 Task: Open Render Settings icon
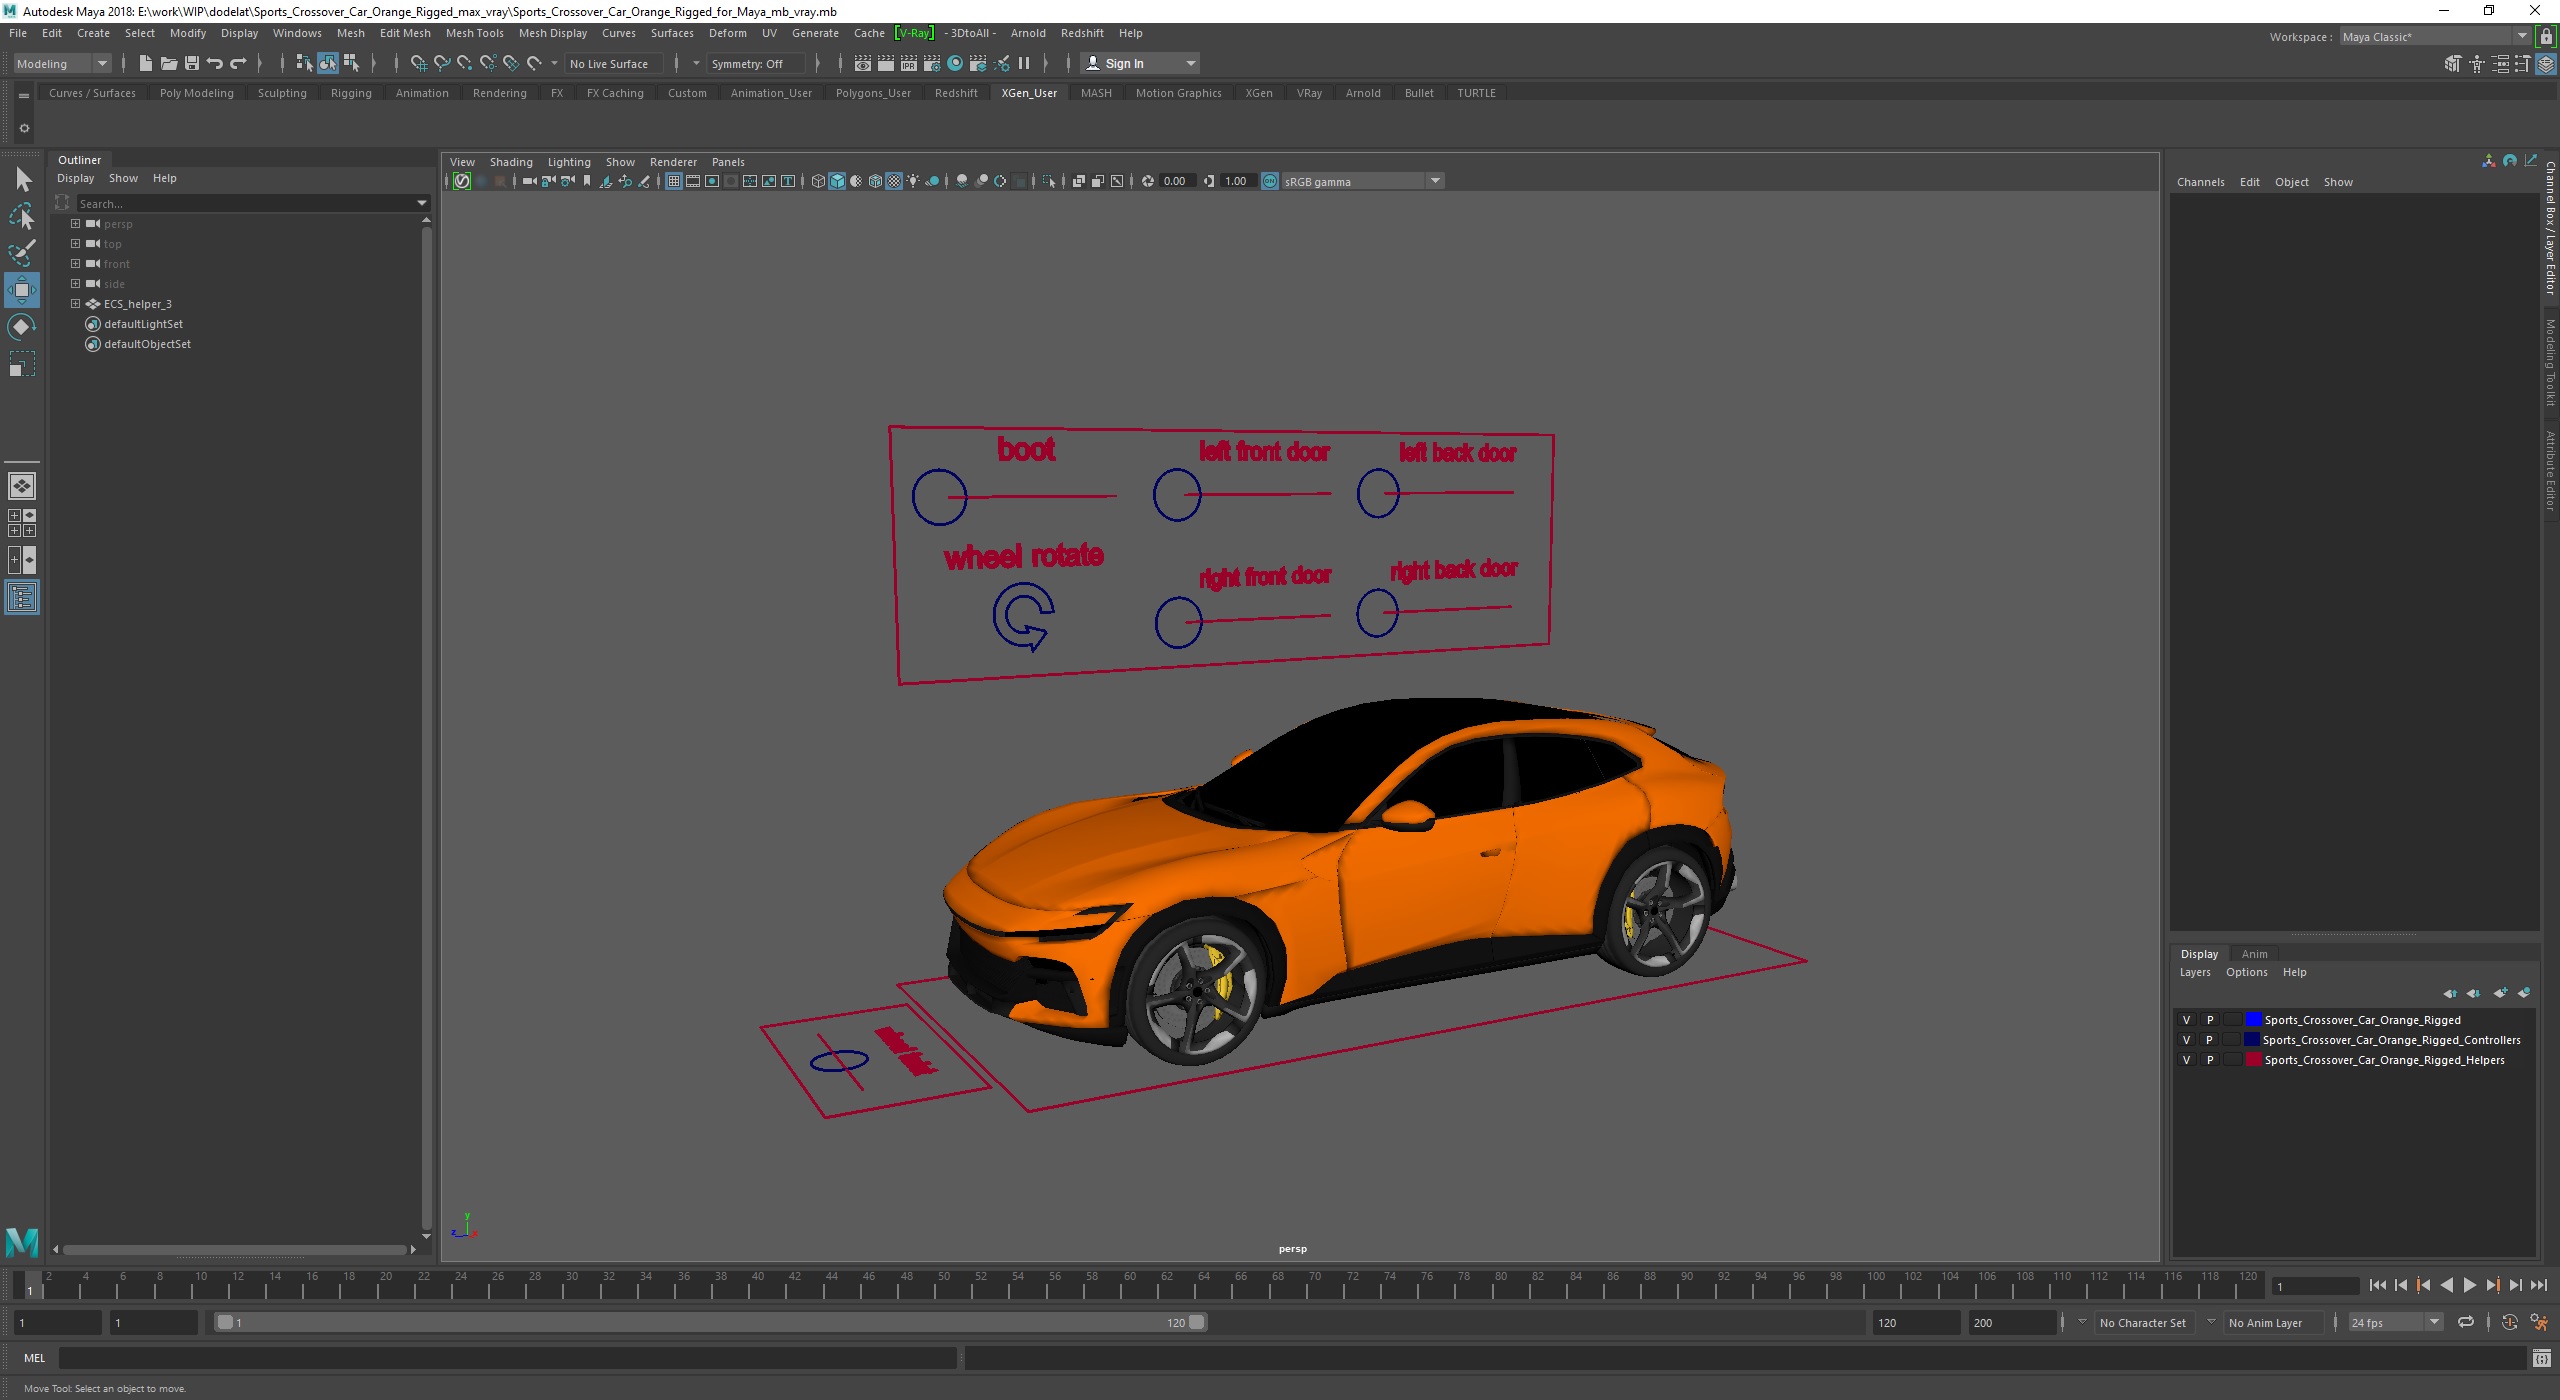pos(932,64)
